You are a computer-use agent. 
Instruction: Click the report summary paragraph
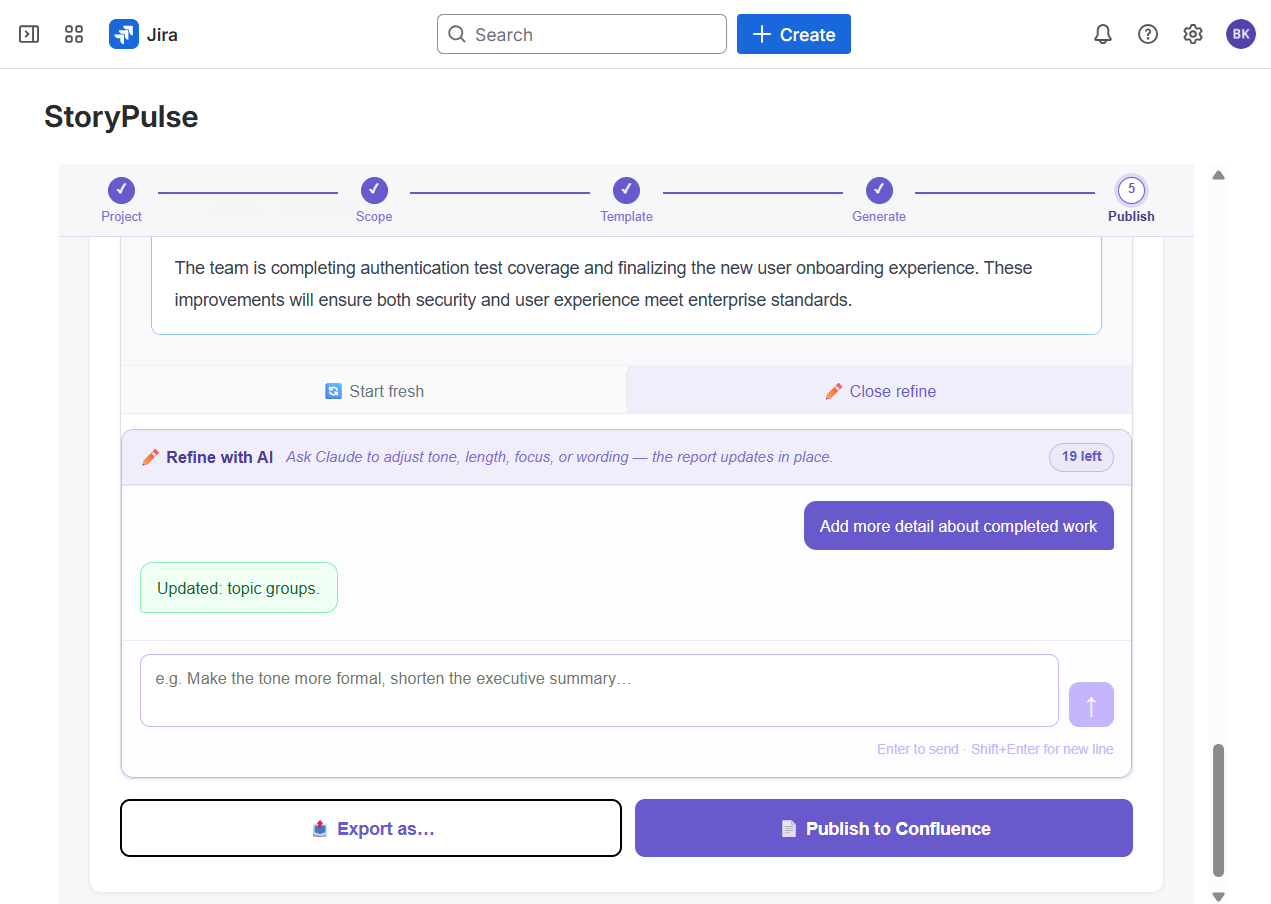pos(603,283)
